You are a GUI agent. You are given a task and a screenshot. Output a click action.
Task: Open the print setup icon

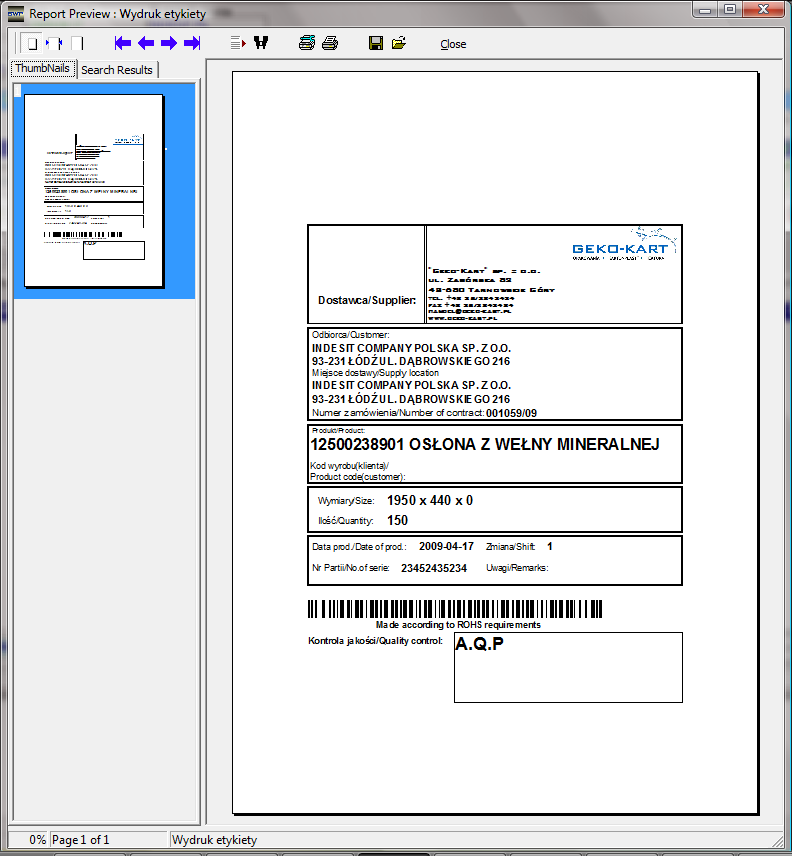(x=307, y=44)
